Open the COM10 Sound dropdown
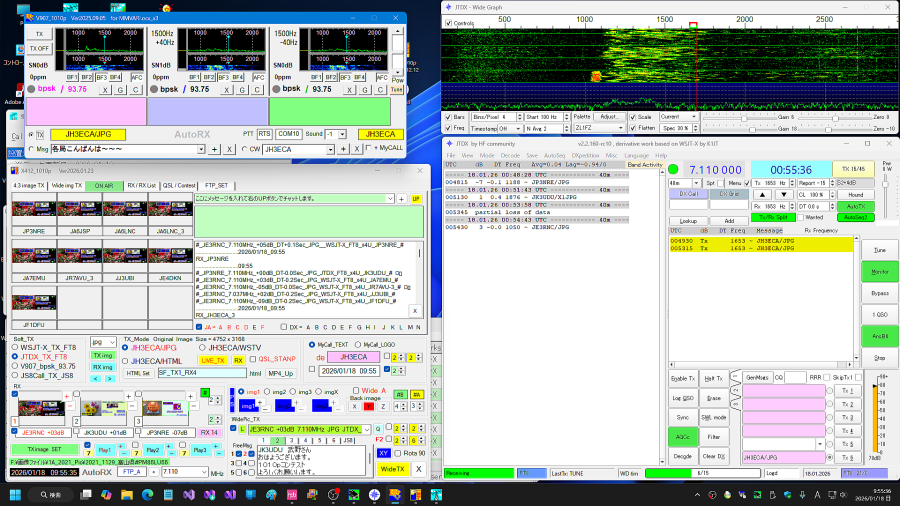The image size is (900, 506). click(343, 133)
